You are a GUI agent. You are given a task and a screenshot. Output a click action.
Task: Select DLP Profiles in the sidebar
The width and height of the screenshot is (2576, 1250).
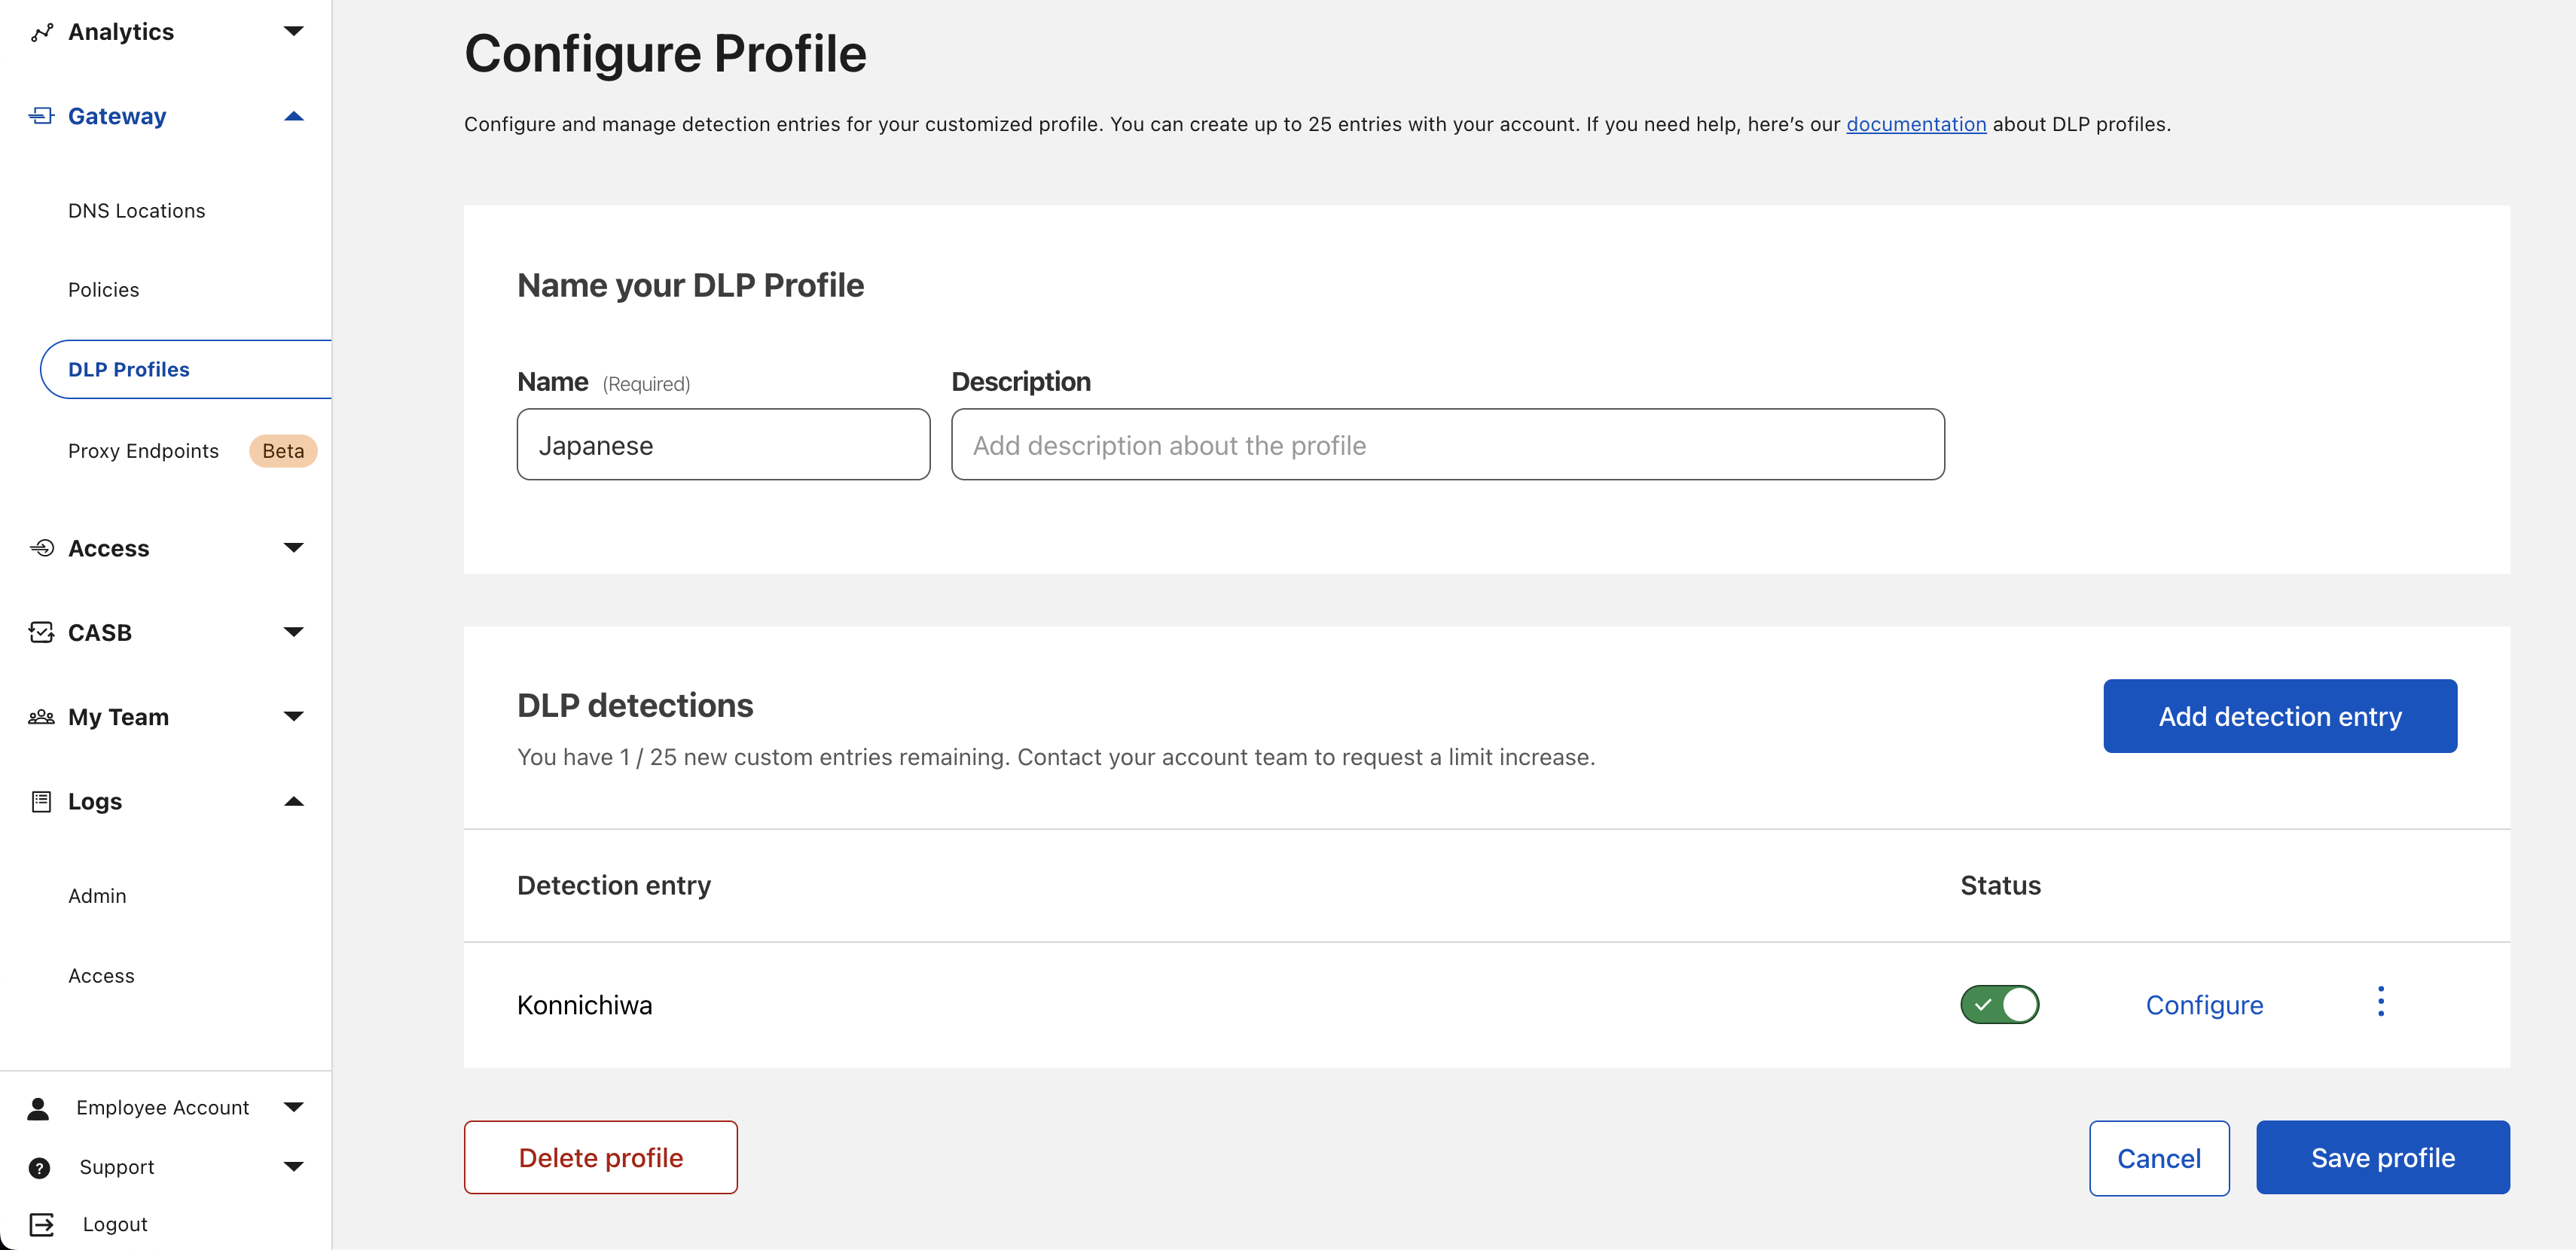129,369
